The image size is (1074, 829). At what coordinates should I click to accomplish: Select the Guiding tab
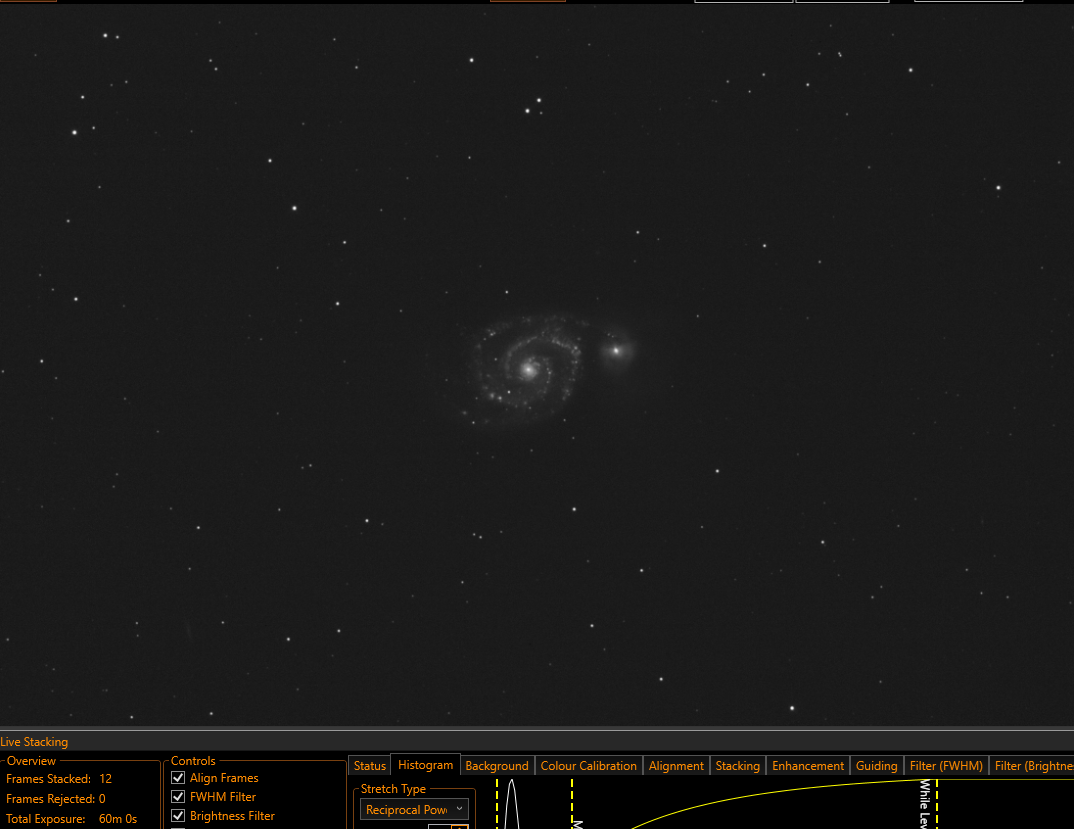coord(876,765)
